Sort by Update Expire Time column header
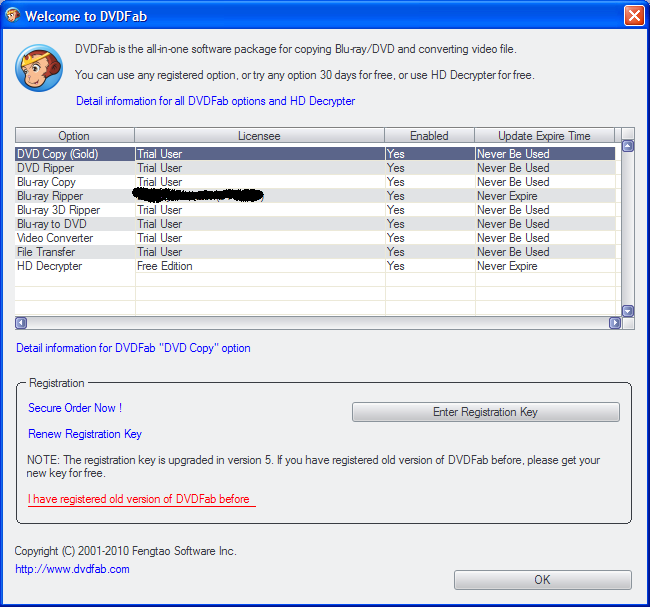Screen dimensions: 650x607 click(x=544, y=136)
